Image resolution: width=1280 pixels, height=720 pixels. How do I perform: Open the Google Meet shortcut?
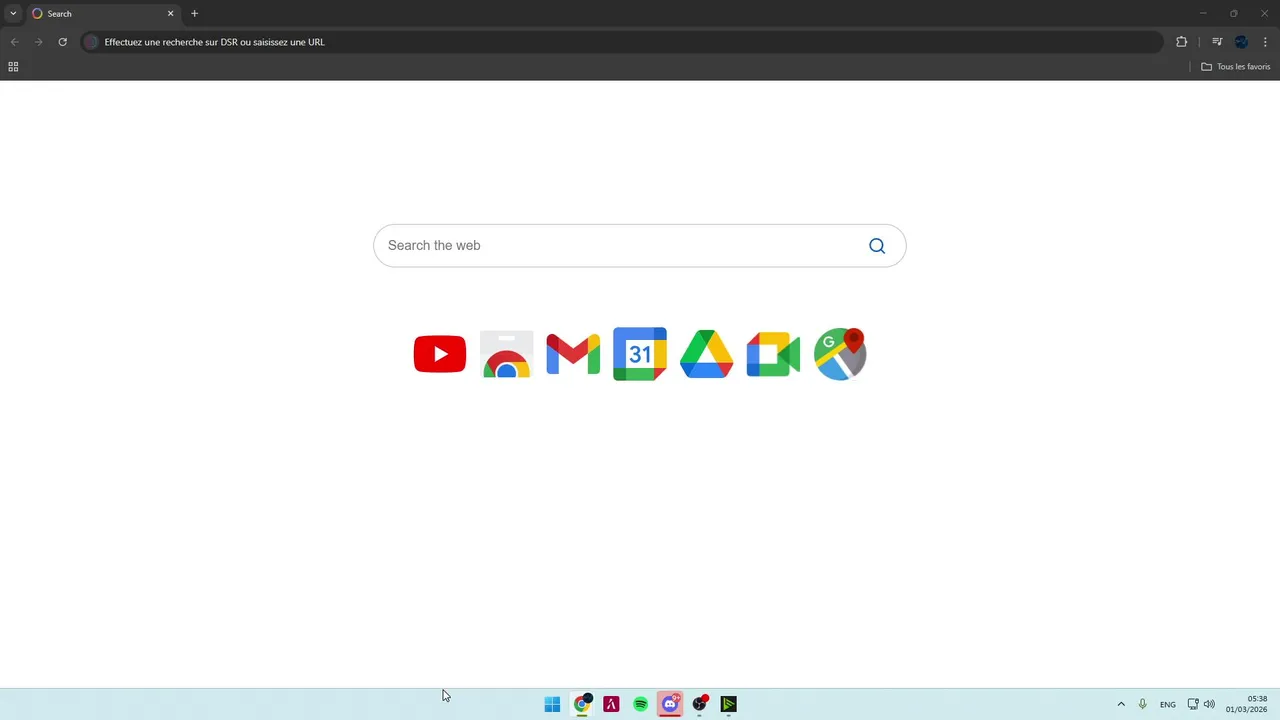click(773, 354)
